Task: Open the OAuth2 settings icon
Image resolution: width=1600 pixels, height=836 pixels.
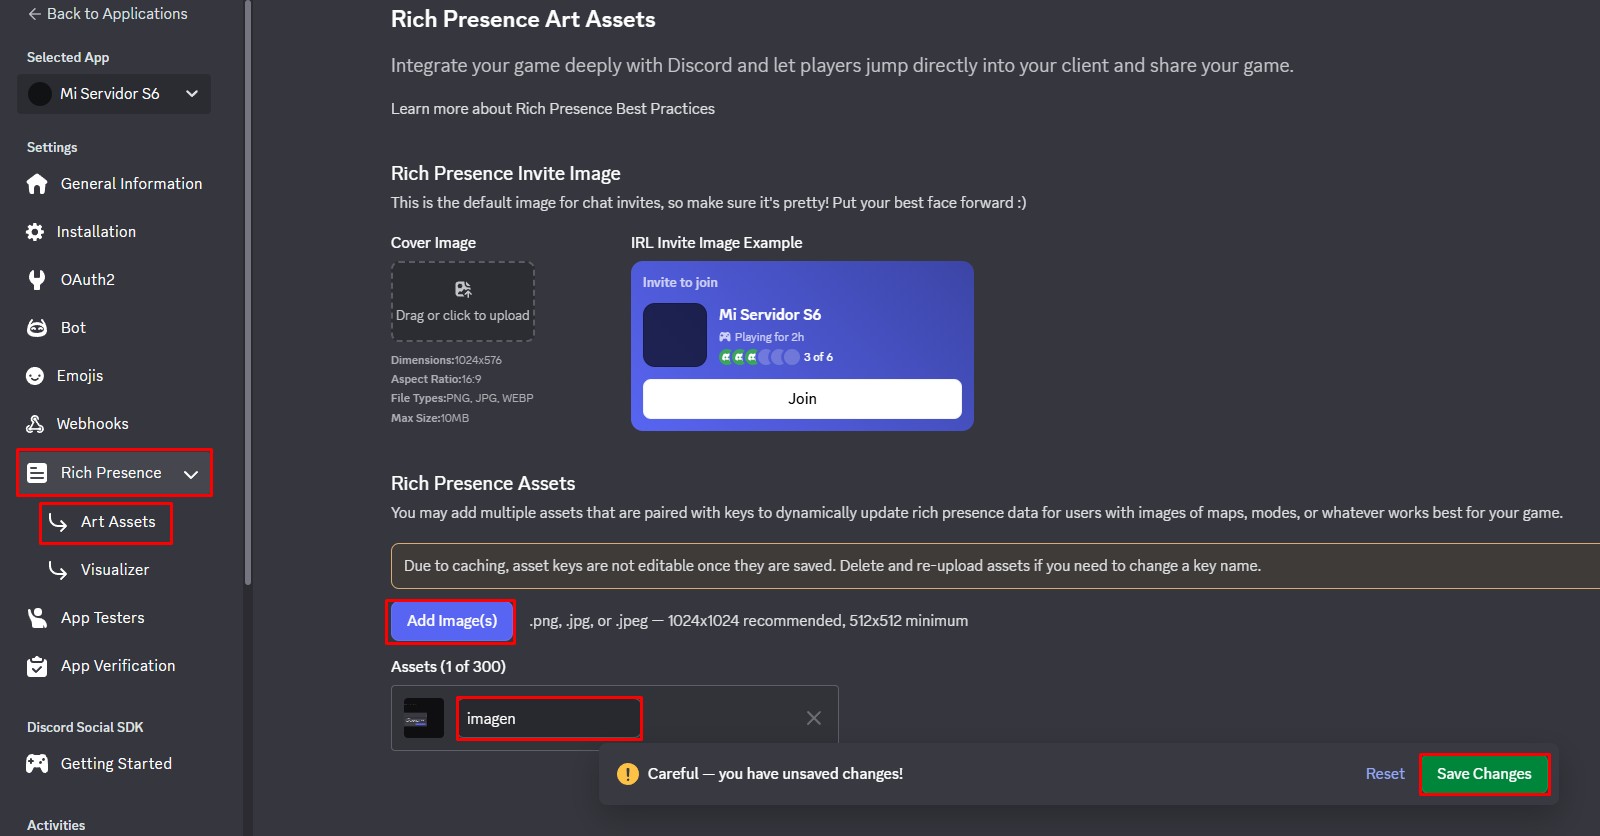Action: (34, 279)
